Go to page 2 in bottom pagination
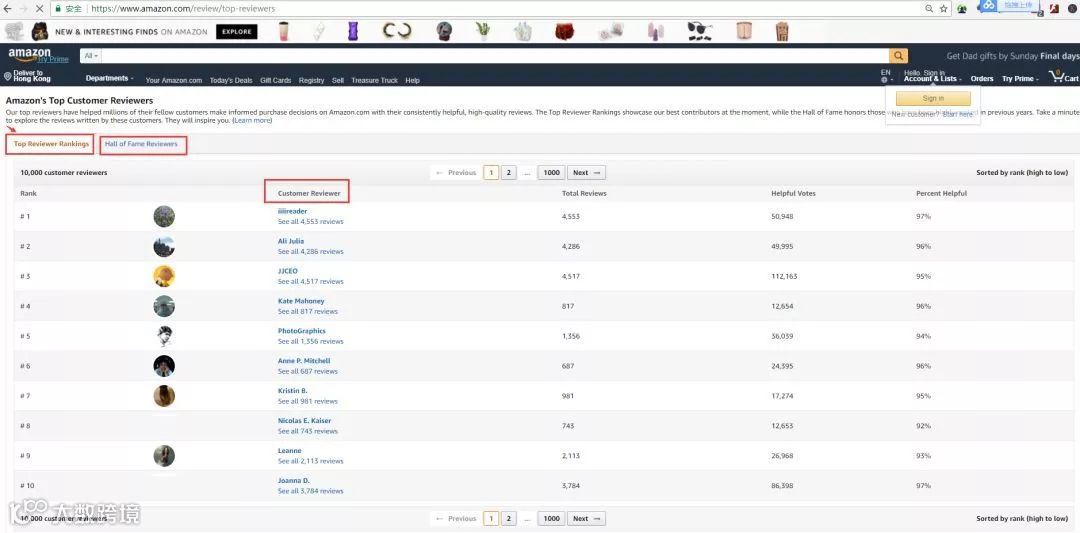Image resolution: width=1080 pixels, height=533 pixels. point(508,519)
